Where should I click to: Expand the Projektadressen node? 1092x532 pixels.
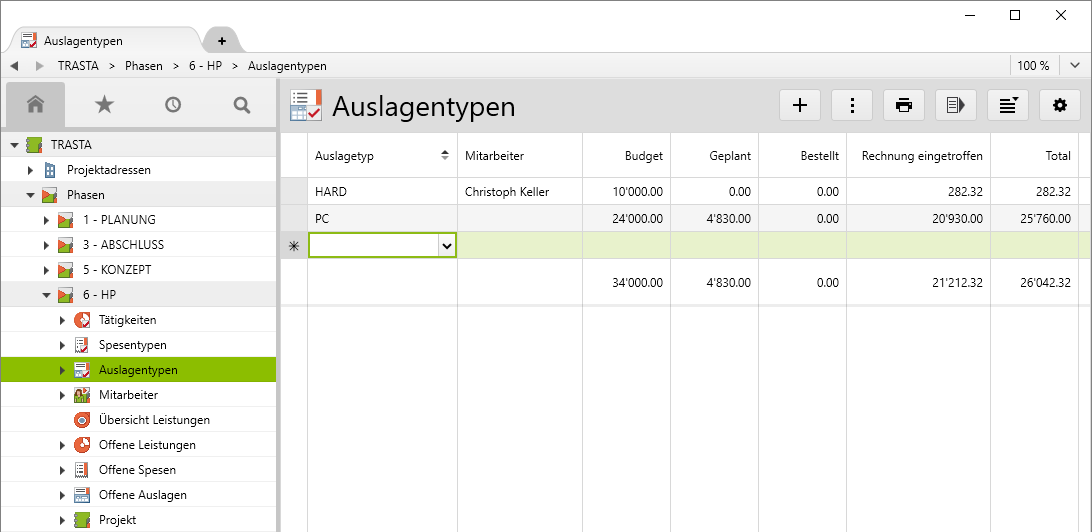30,170
